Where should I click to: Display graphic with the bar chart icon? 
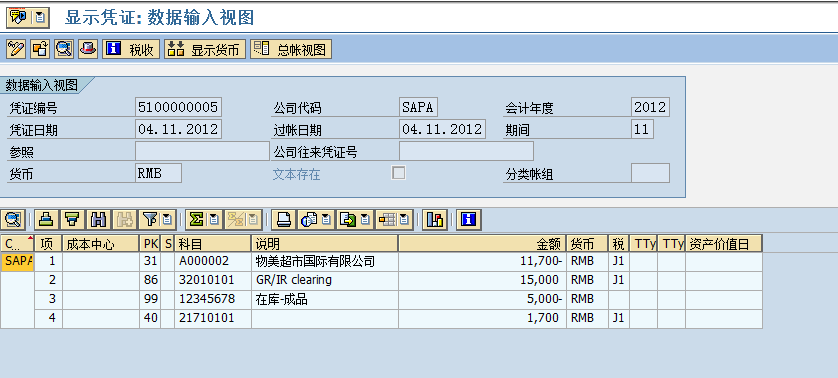coord(434,219)
